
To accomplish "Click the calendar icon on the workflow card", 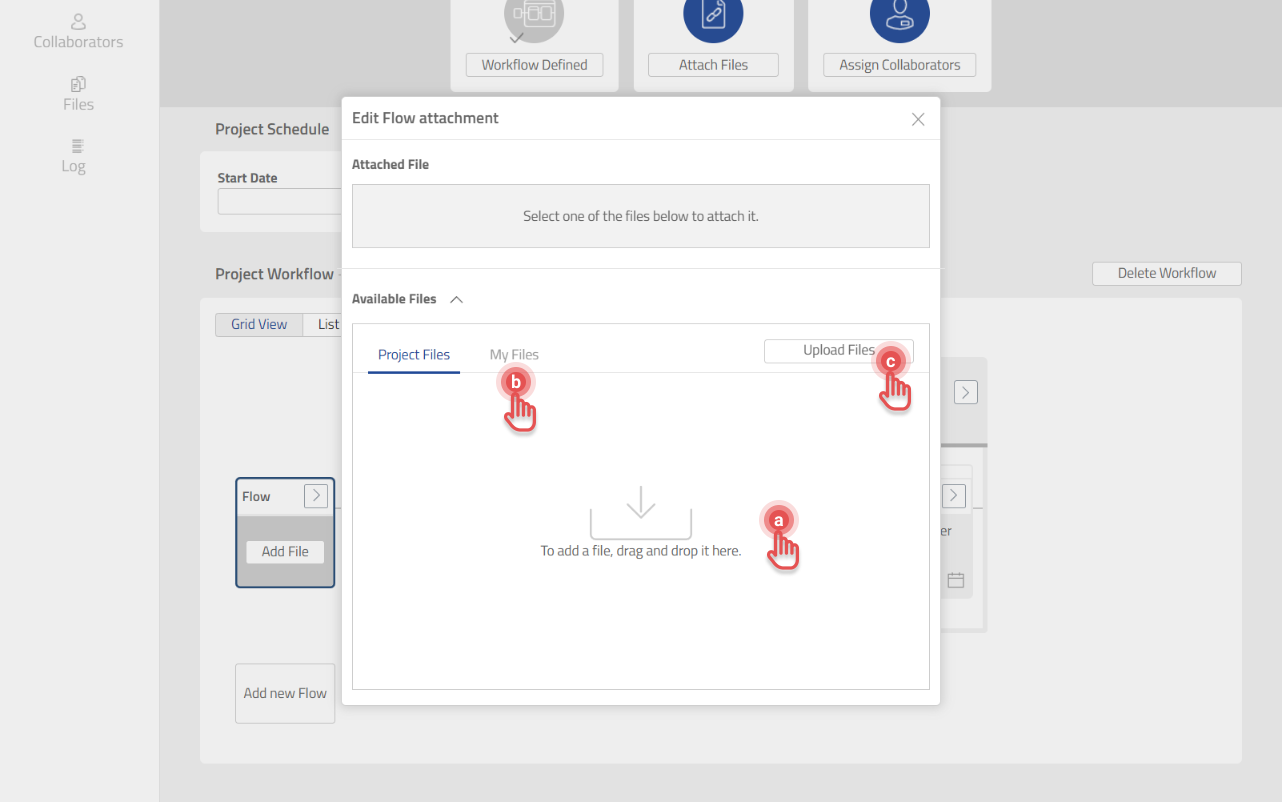I will [955, 580].
